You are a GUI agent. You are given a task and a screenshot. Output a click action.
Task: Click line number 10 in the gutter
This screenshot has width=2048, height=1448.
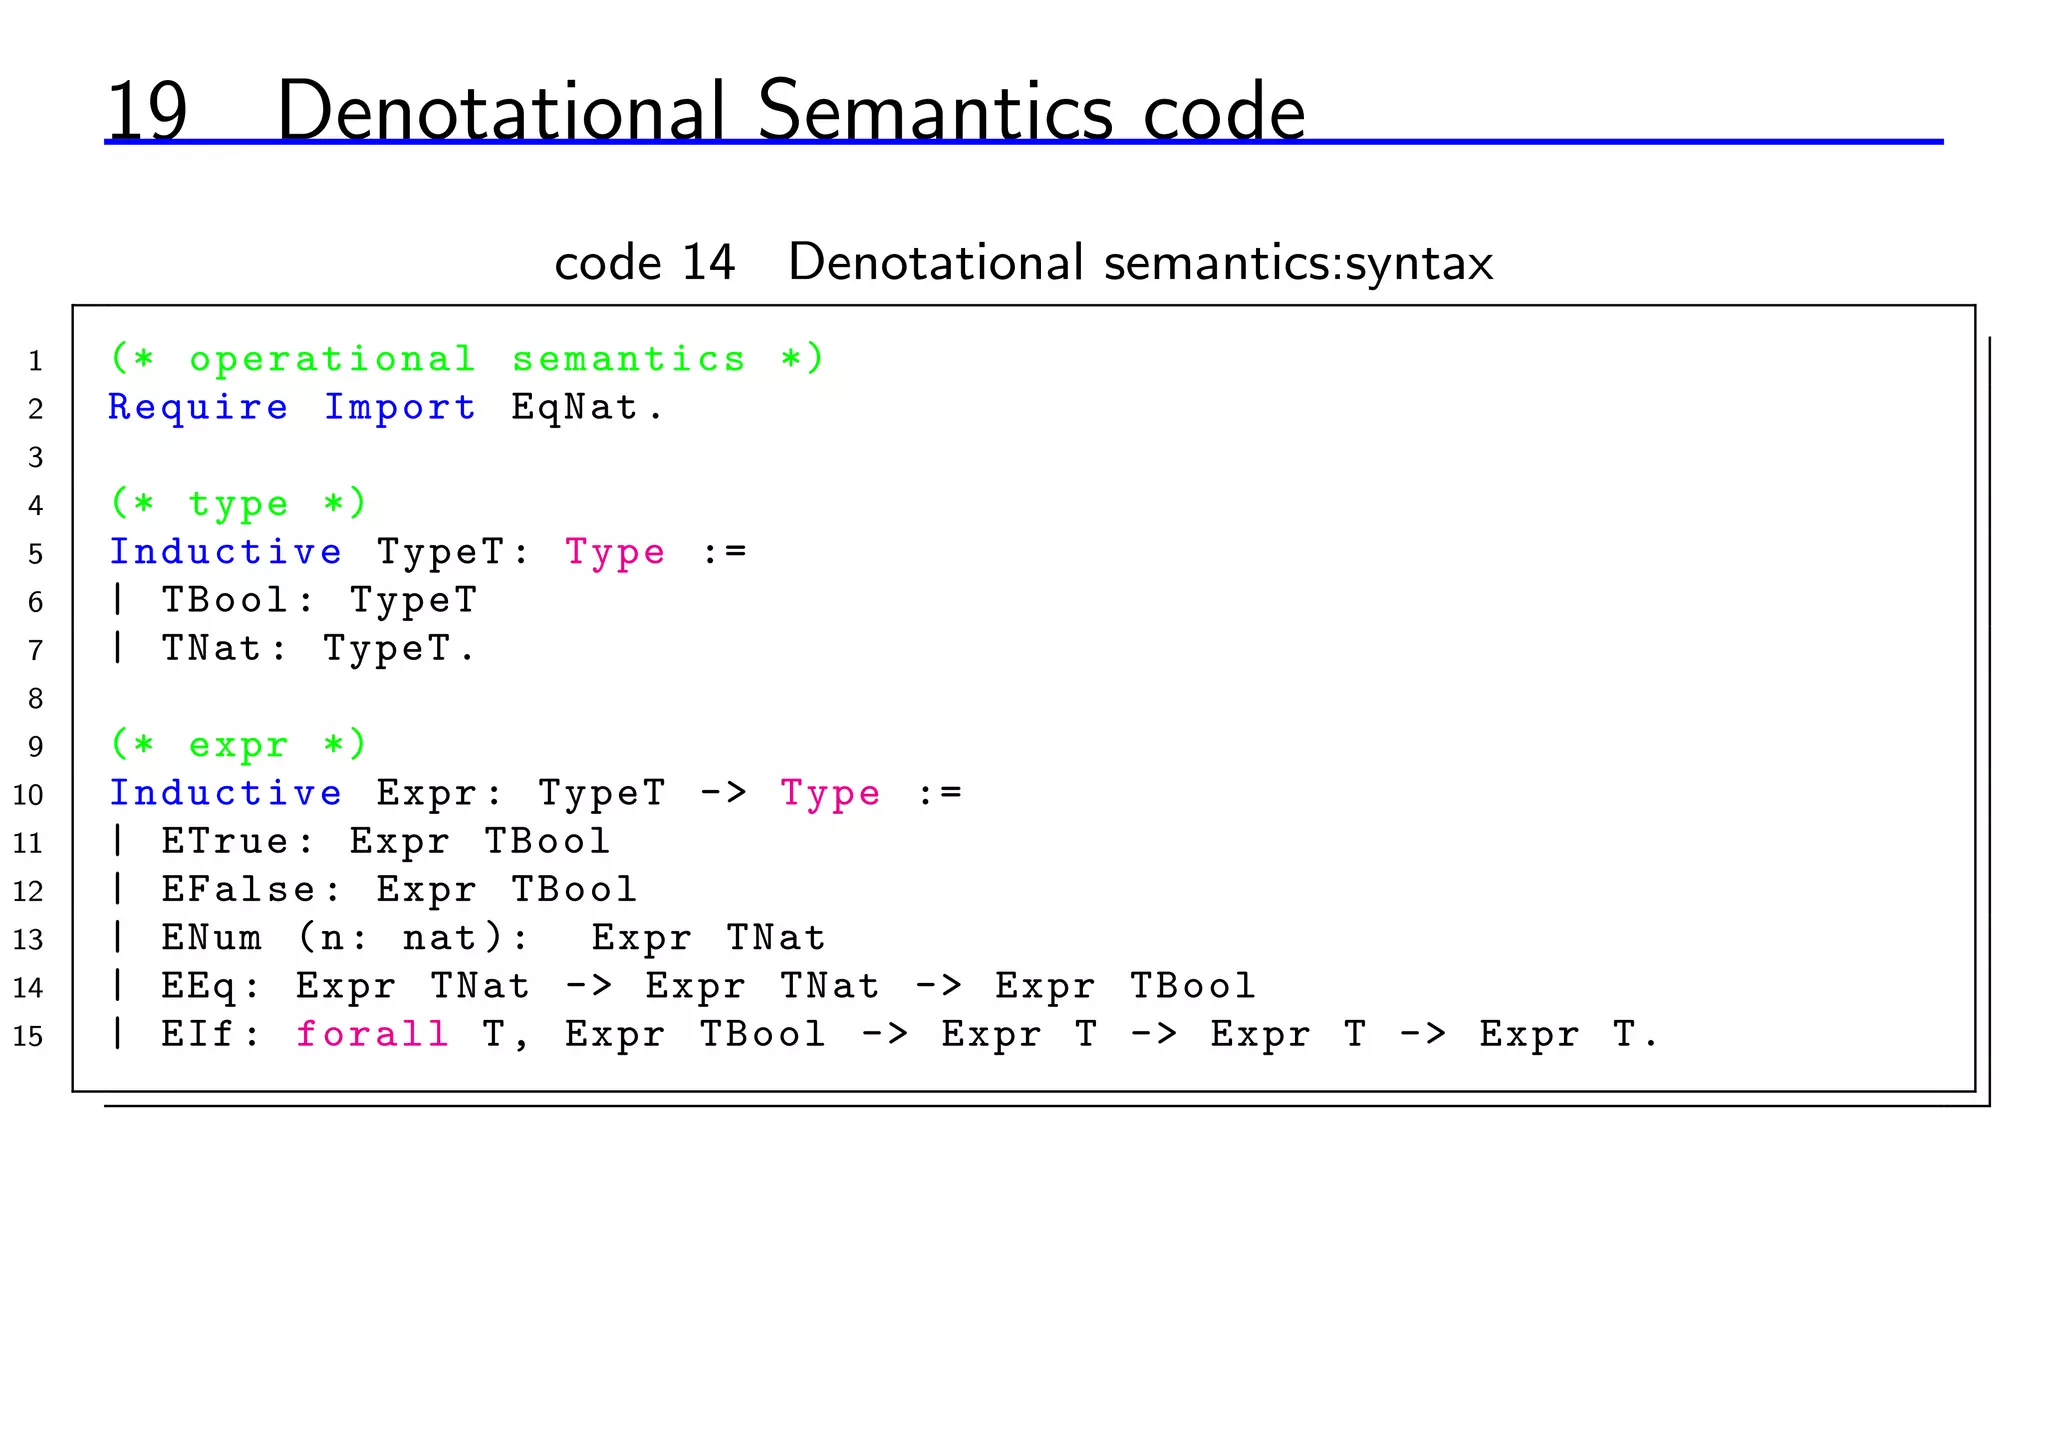tap(29, 795)
